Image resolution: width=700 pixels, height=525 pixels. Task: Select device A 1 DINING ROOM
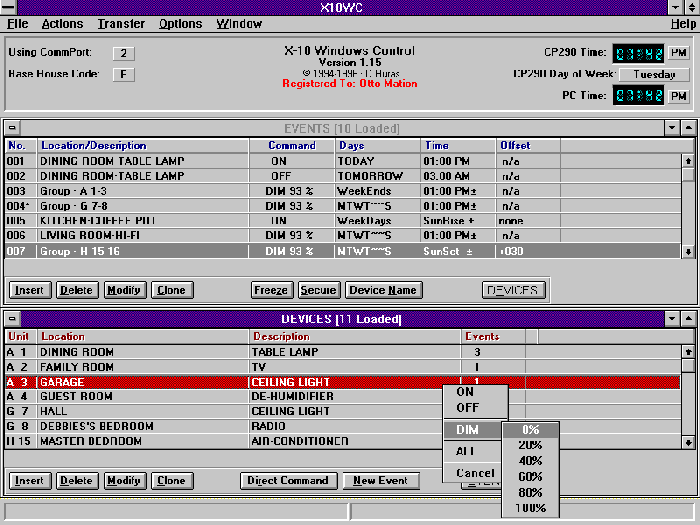[343, 352]
